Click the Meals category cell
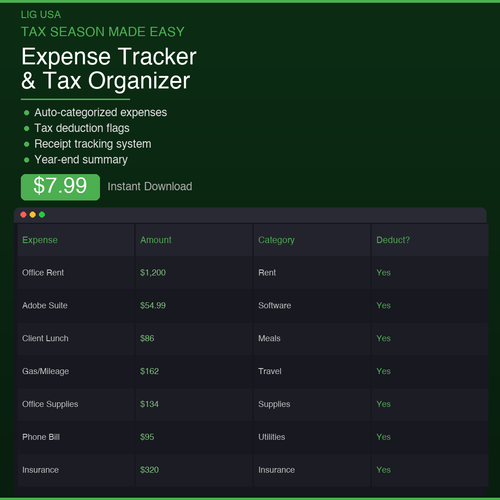 coord(312,338)
